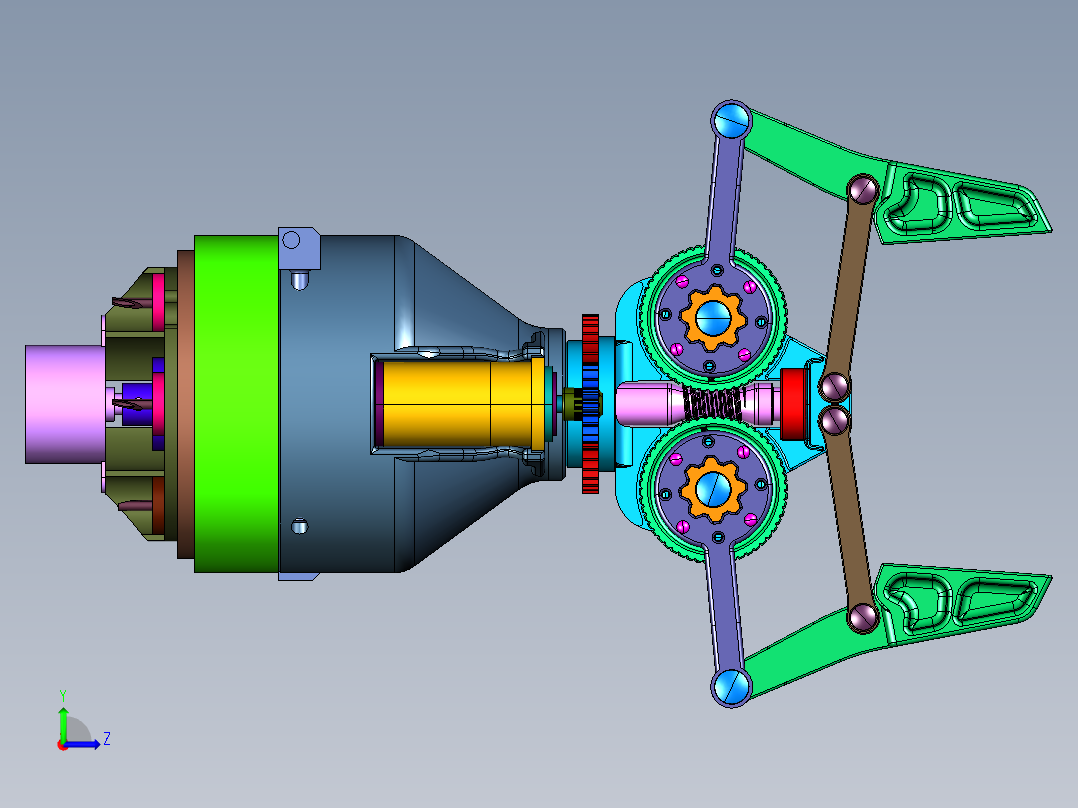Select the brown disk behind green ring

[x=185, y=404]
